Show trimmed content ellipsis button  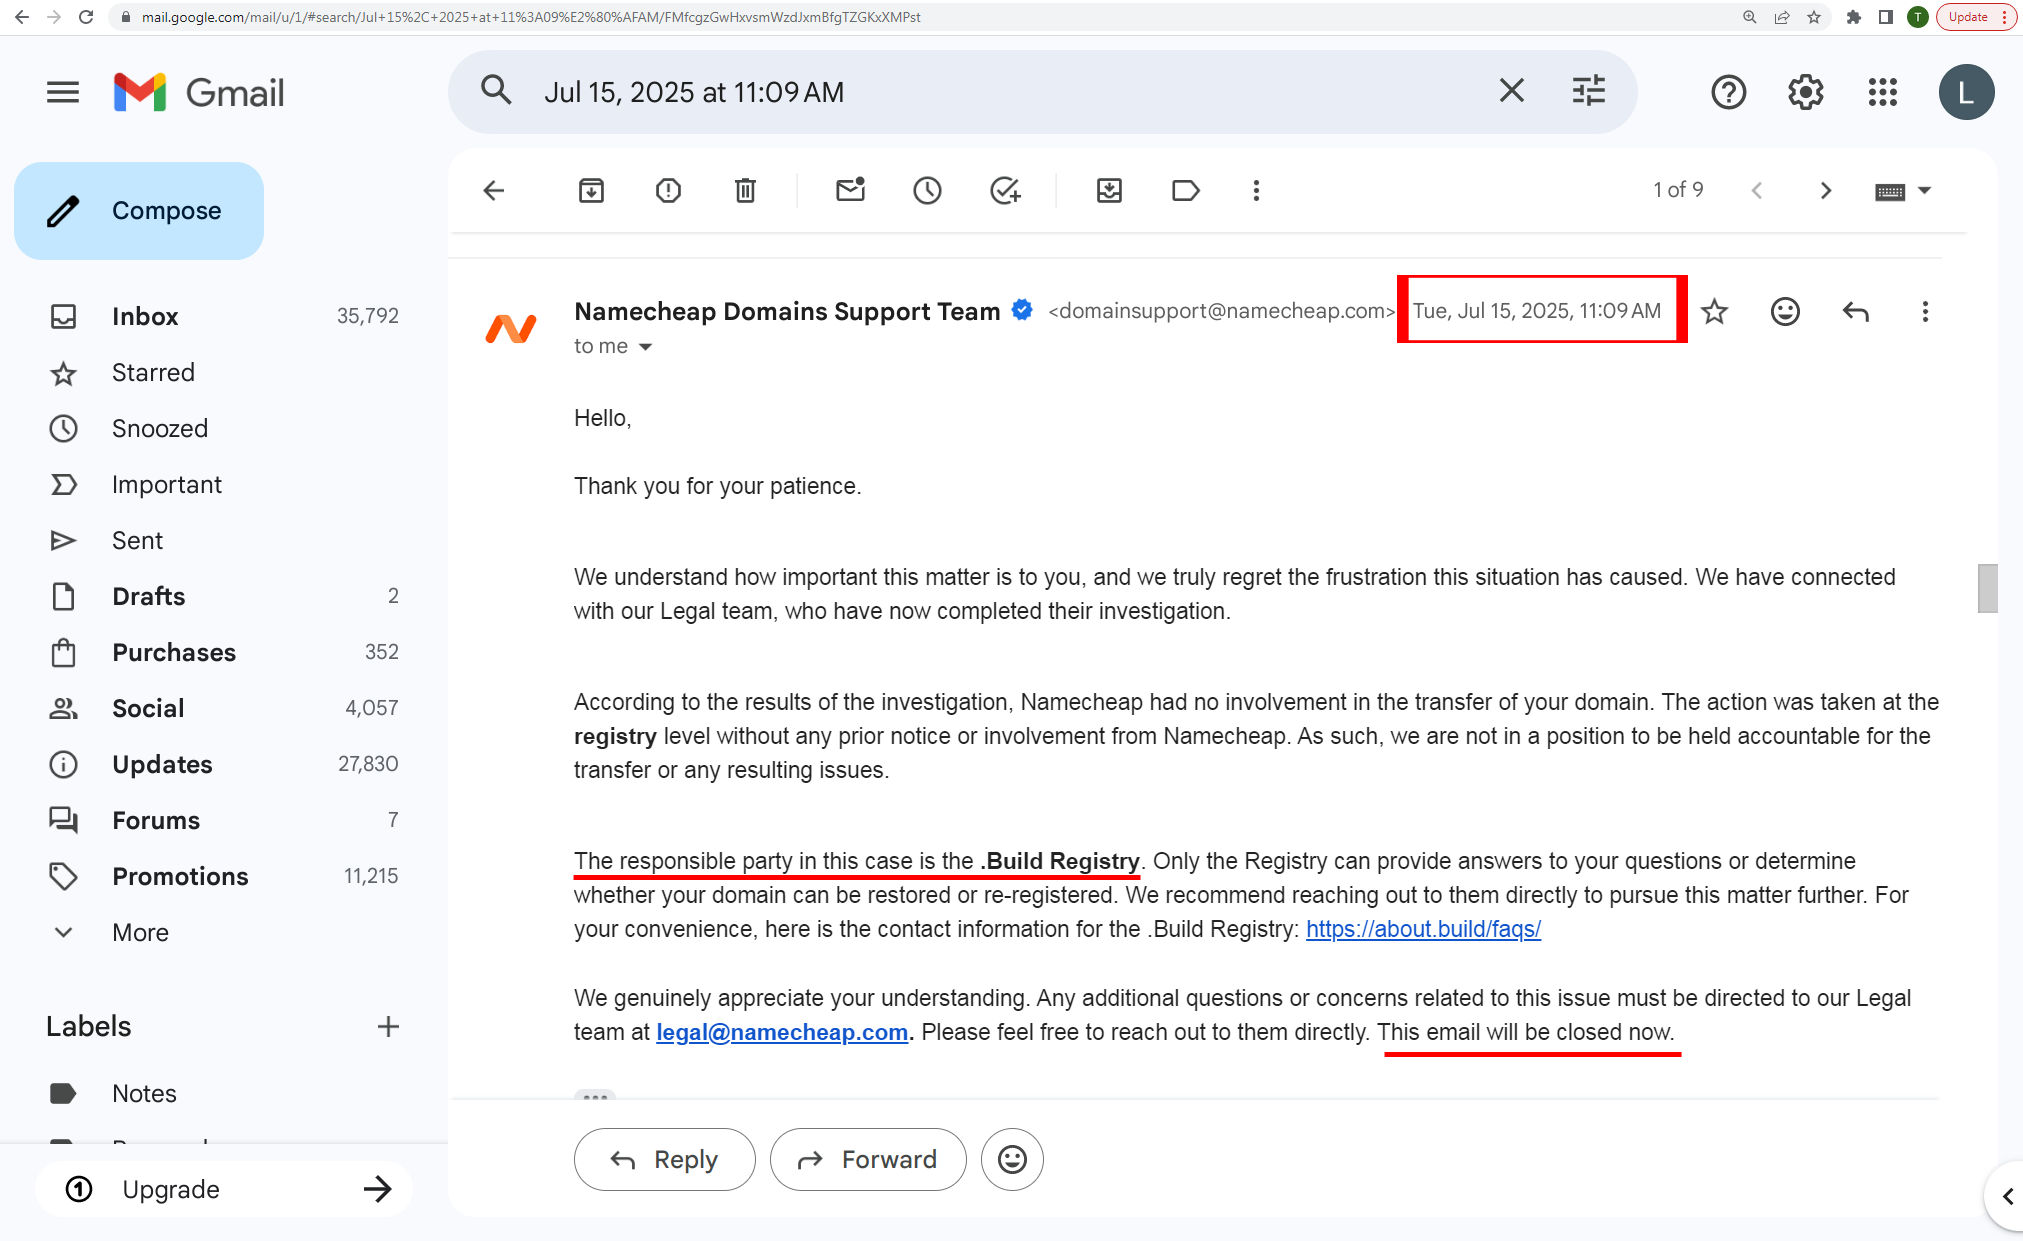(595, 1096)
